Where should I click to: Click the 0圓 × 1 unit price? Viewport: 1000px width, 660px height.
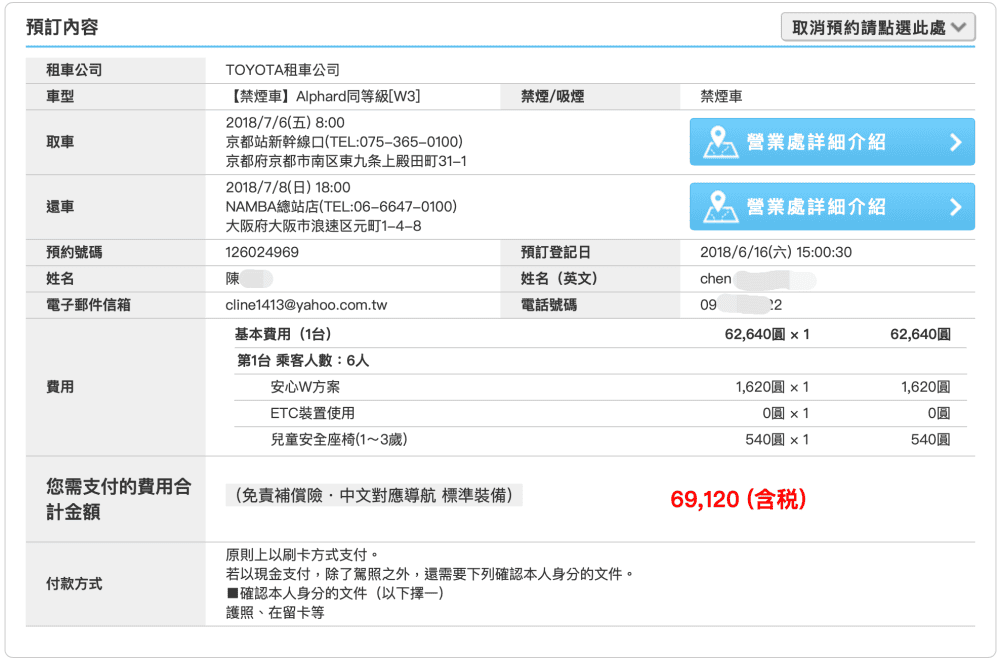[786, 413]
